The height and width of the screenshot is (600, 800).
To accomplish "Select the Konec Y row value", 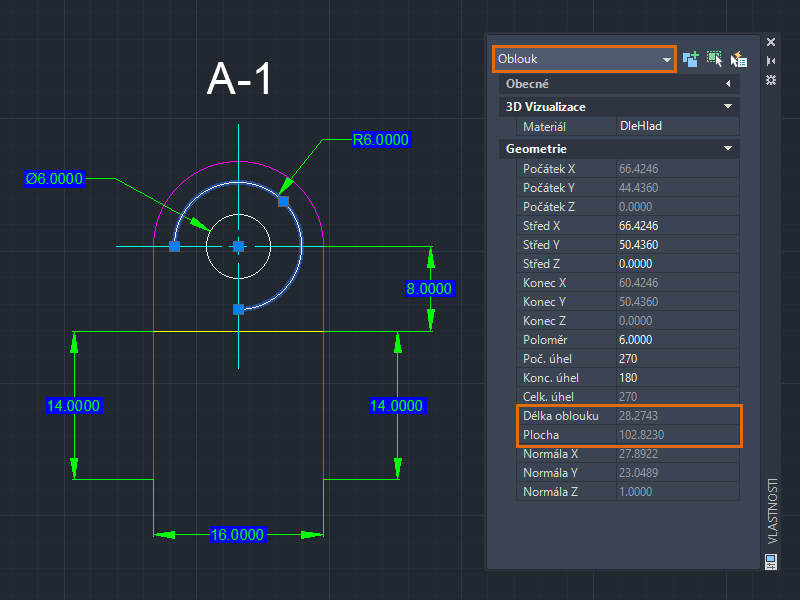I will click(x=678, y=302).
